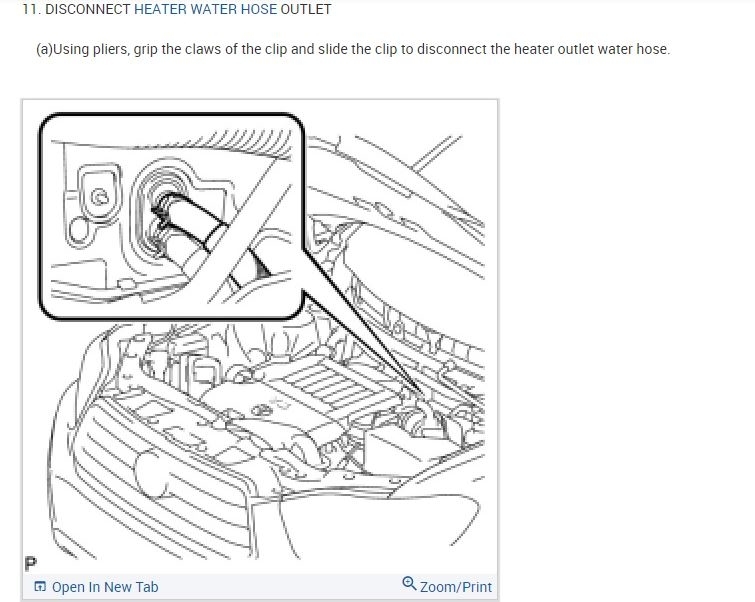Image resolution: width=755 pixels, height=602 pixels.
Task: Open the HEATER WATER HOSE link
Action: pyautogui.click(x=205, y=9)
